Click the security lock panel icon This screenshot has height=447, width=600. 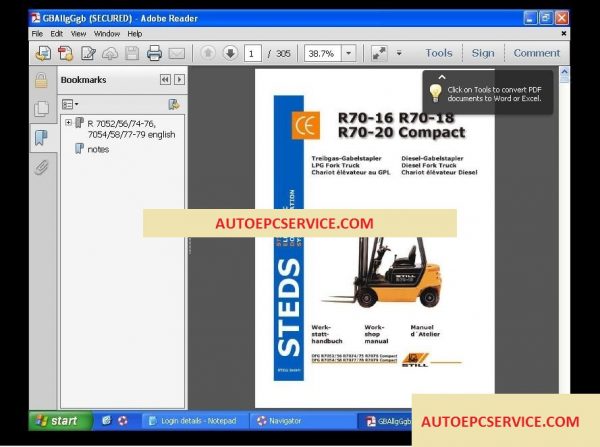tap(41, 80)
